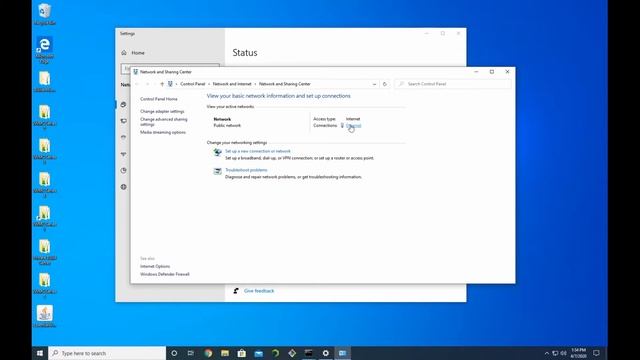Click the Network and Sharing Center title icon
Image resolution: width=640 pixels, height=360 pixels.
tap(136, 72)
